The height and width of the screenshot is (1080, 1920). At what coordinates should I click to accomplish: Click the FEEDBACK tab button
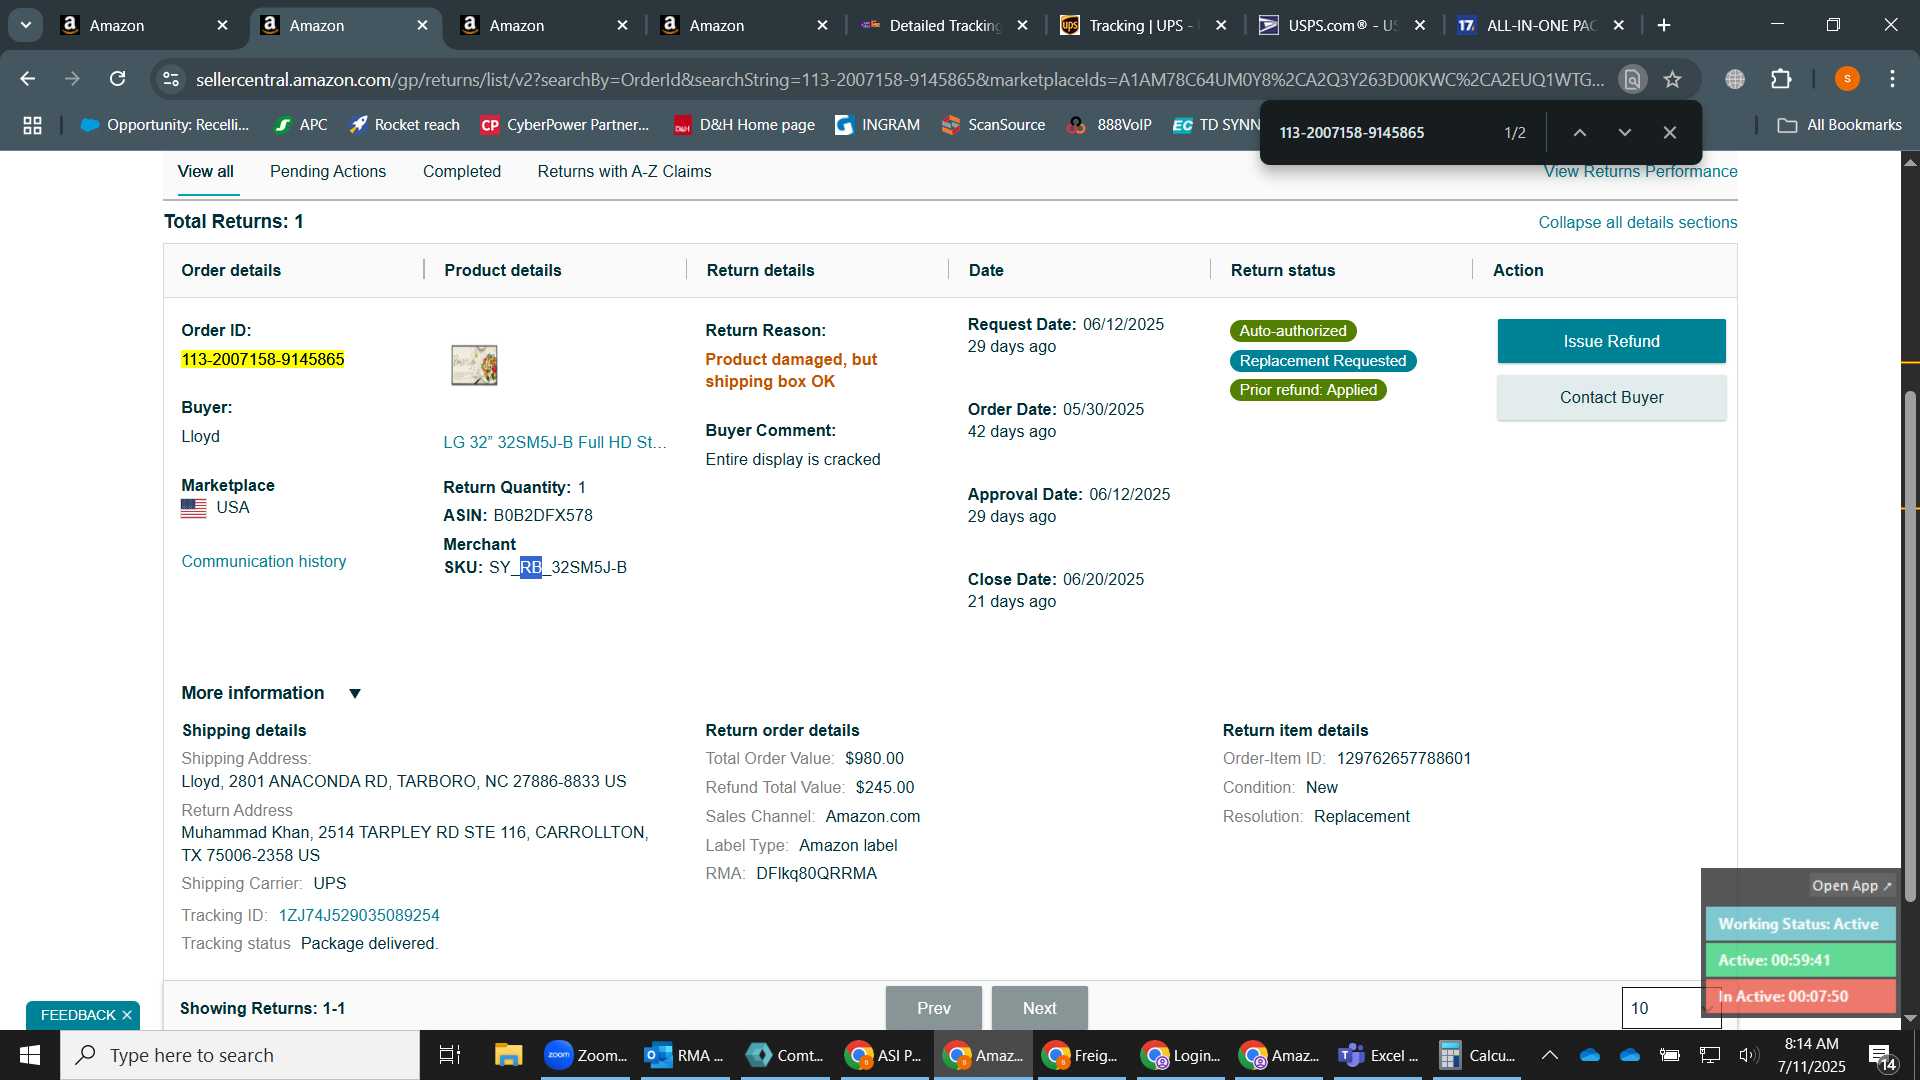[78, 1015]
